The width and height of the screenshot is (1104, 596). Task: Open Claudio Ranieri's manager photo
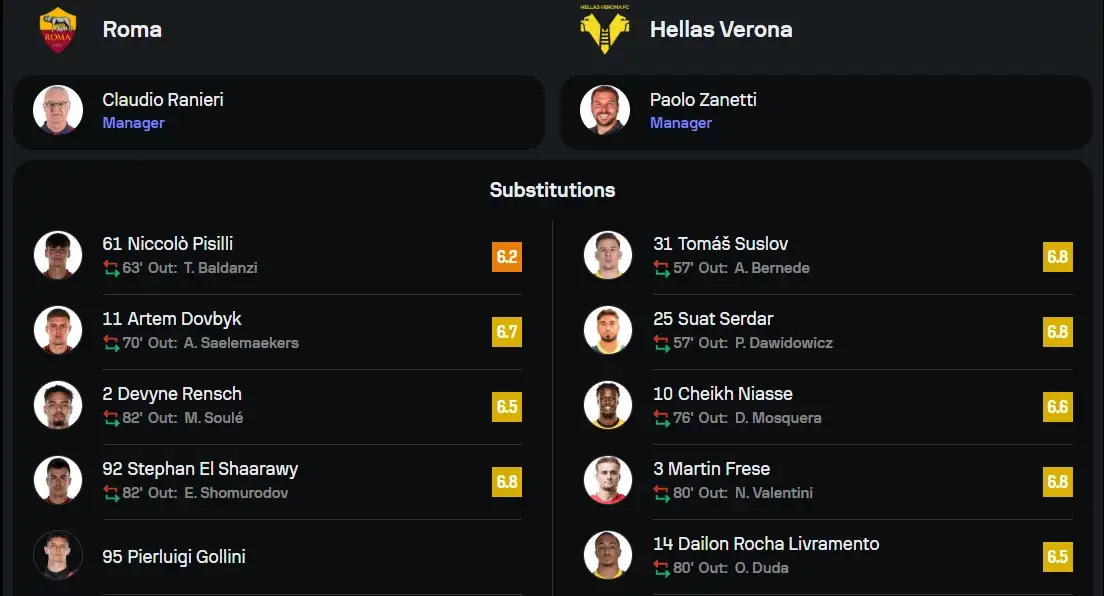pos(58,110)
